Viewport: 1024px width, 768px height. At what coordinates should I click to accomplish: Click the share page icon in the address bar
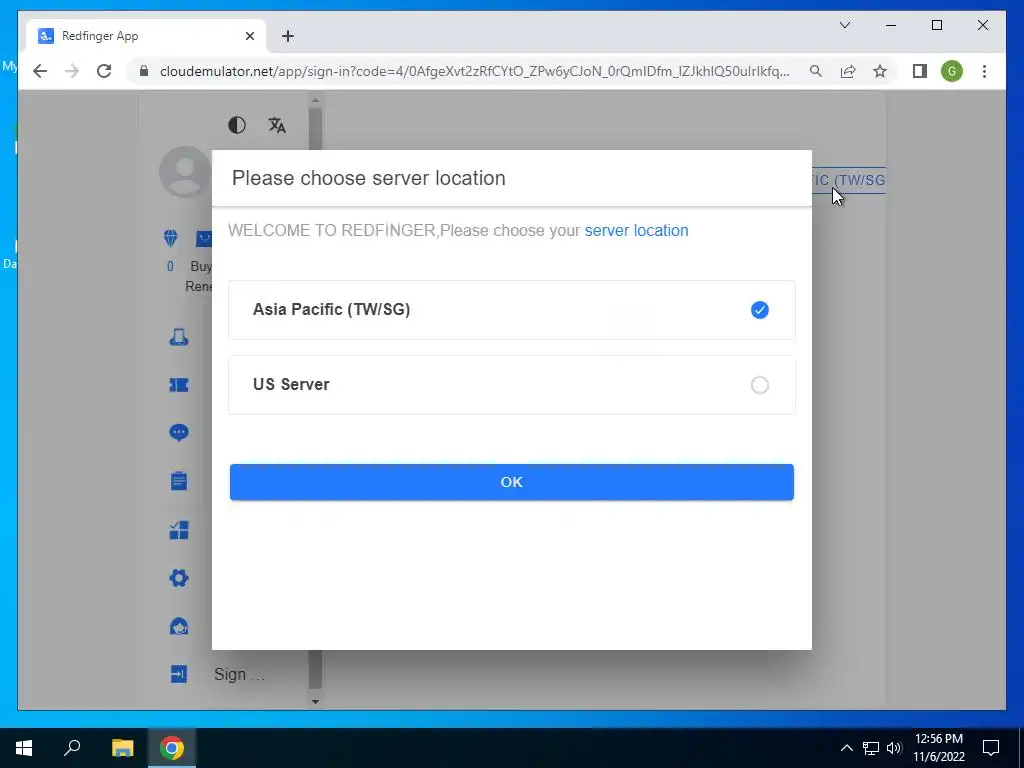848,71
